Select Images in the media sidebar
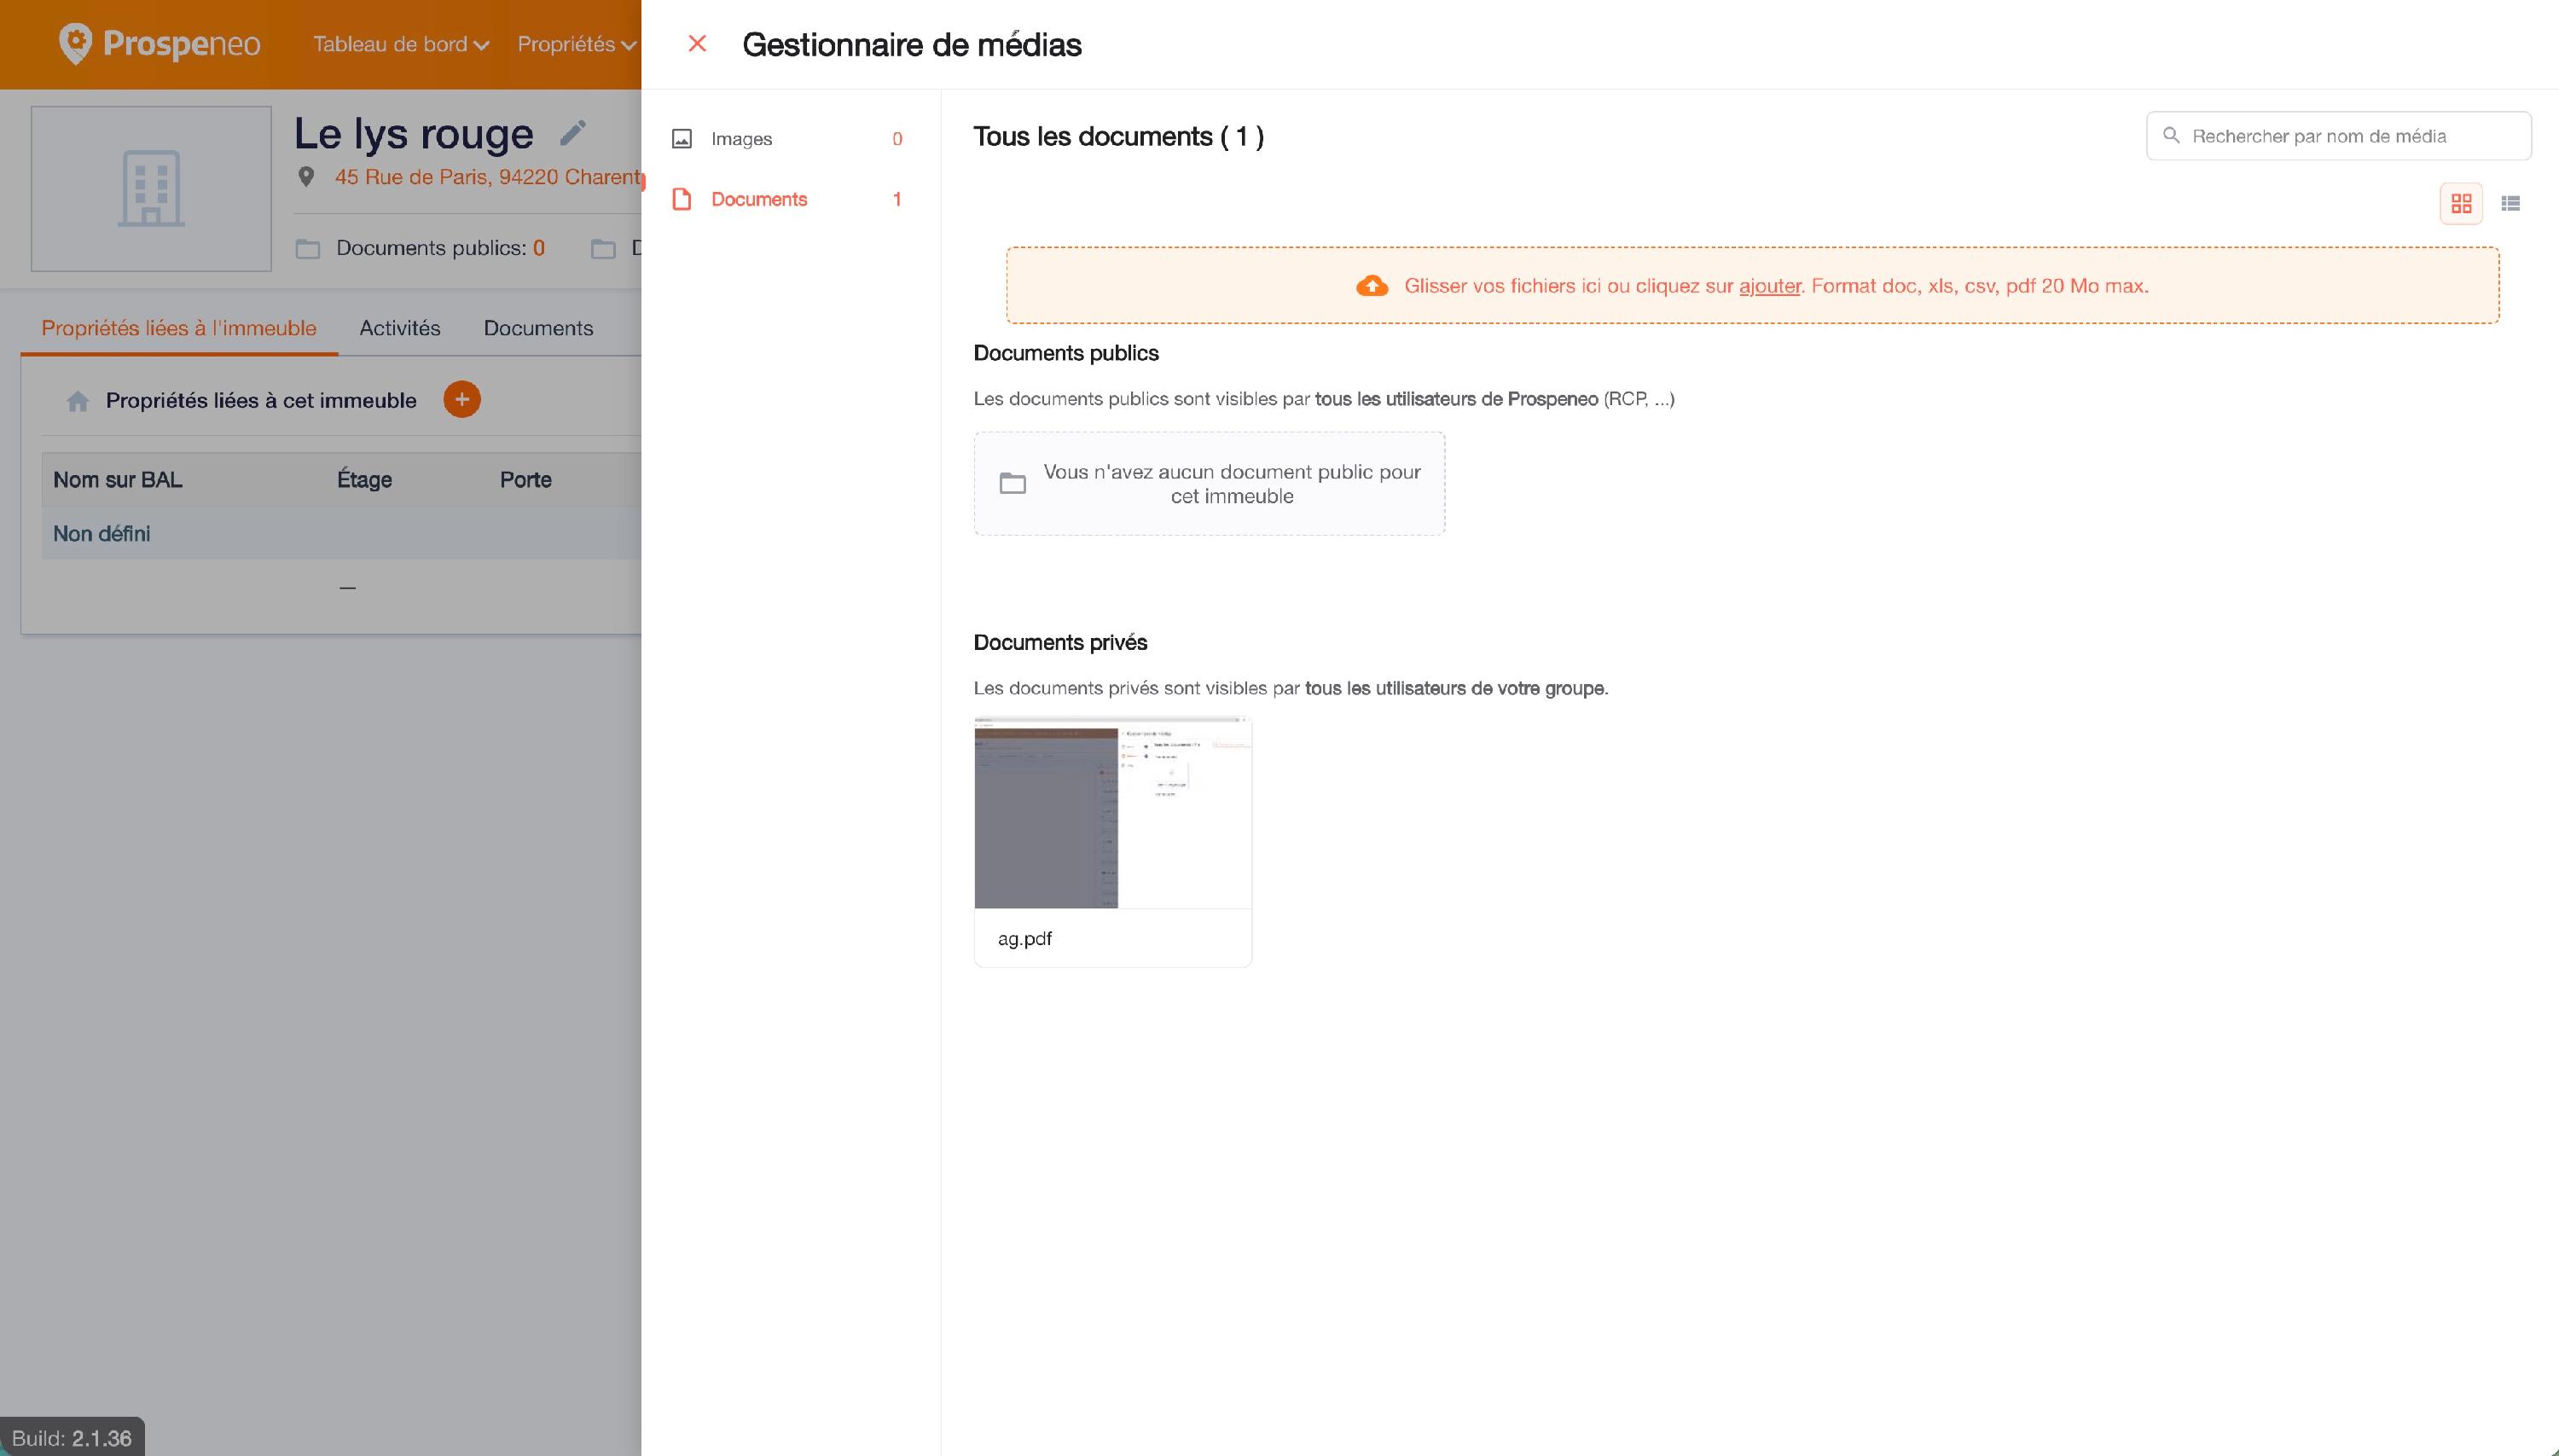Screen dimensions: 2559x1456 pyautogui.click(x=788, y=139)
